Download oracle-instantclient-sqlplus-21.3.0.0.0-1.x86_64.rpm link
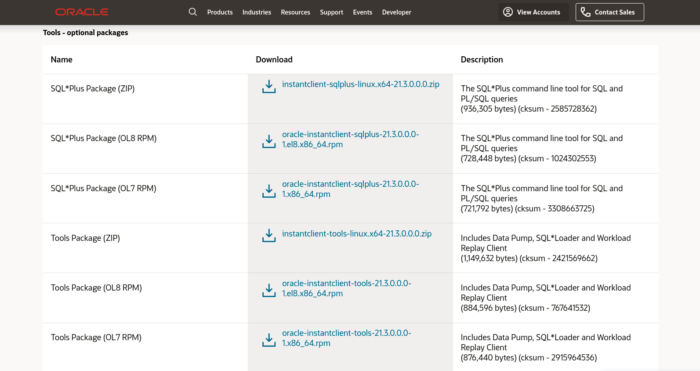The image size is (700, 371). pos(350,189)
